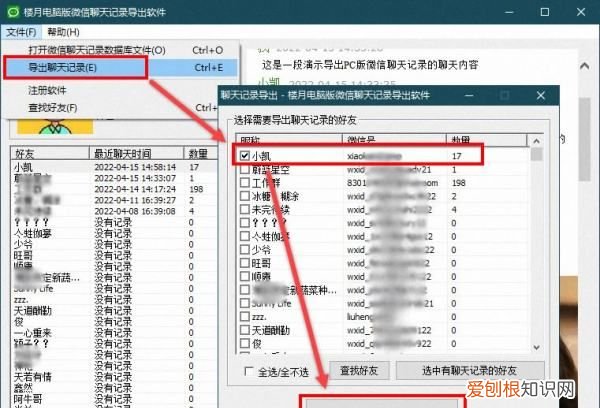Image resolution: width=600 pixels, height=408 pixels.
Task: Click the 查找好友 button
Action: tap(359, 370)
